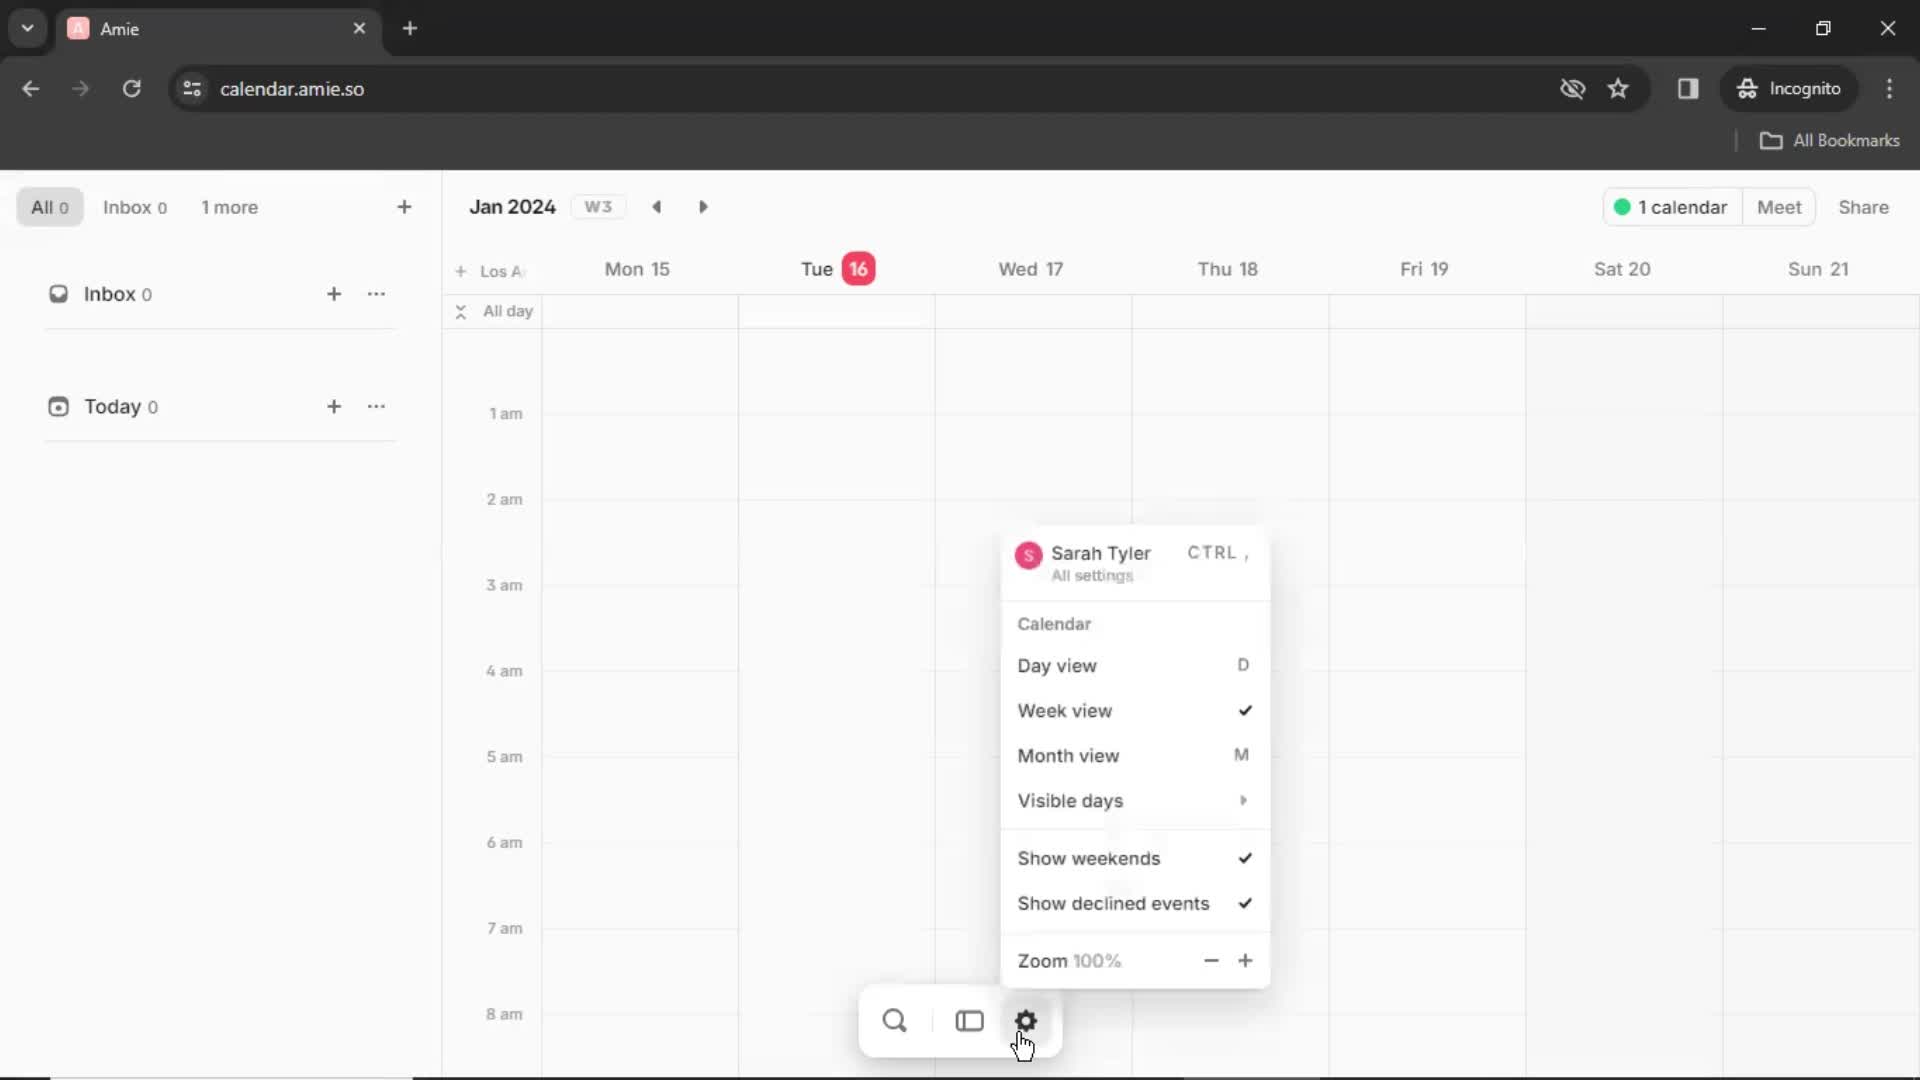The height and width of the screenshot is (1080, 1920).
Task: Open the settings gear icon
Action: click(1026, 1021)
